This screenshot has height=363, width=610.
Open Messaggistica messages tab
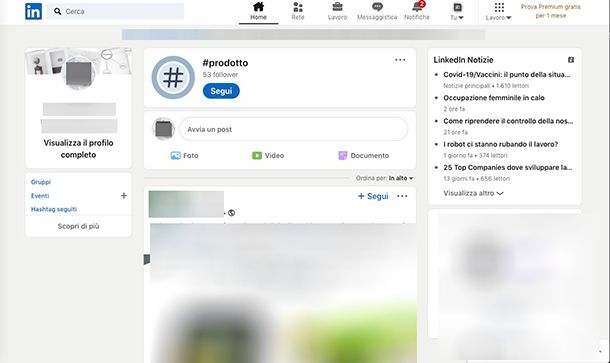tap(377, 11)
